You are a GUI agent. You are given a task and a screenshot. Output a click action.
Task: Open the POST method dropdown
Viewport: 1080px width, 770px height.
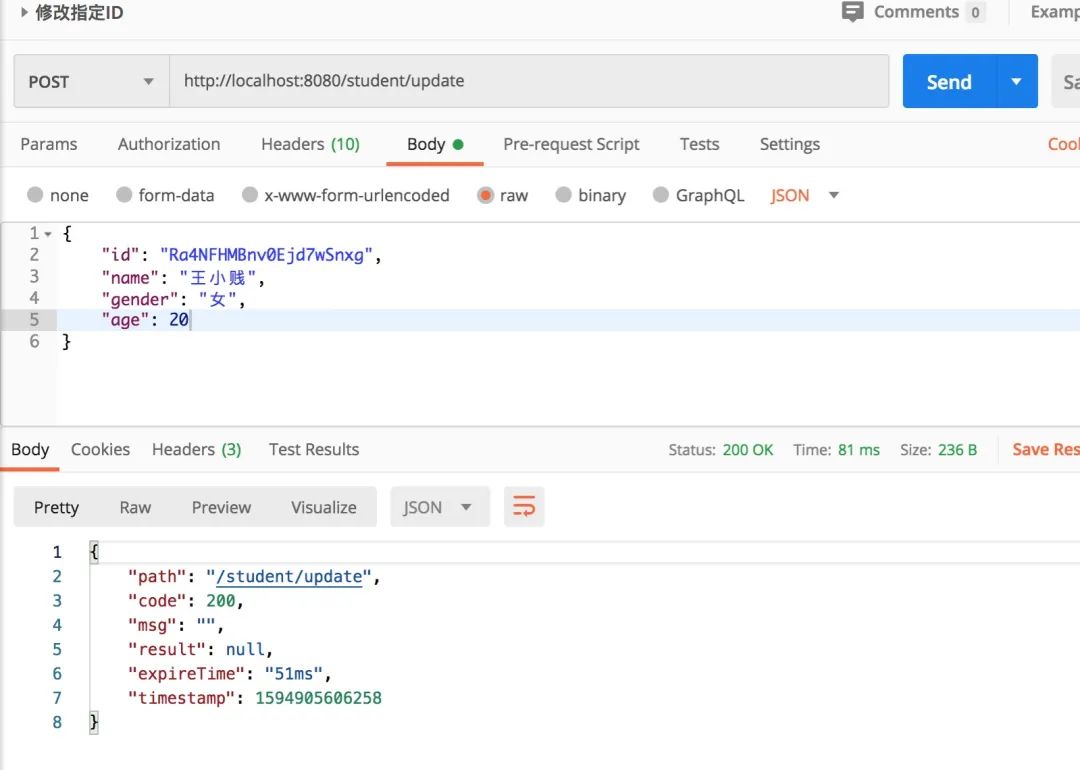(x=90, y=82)
